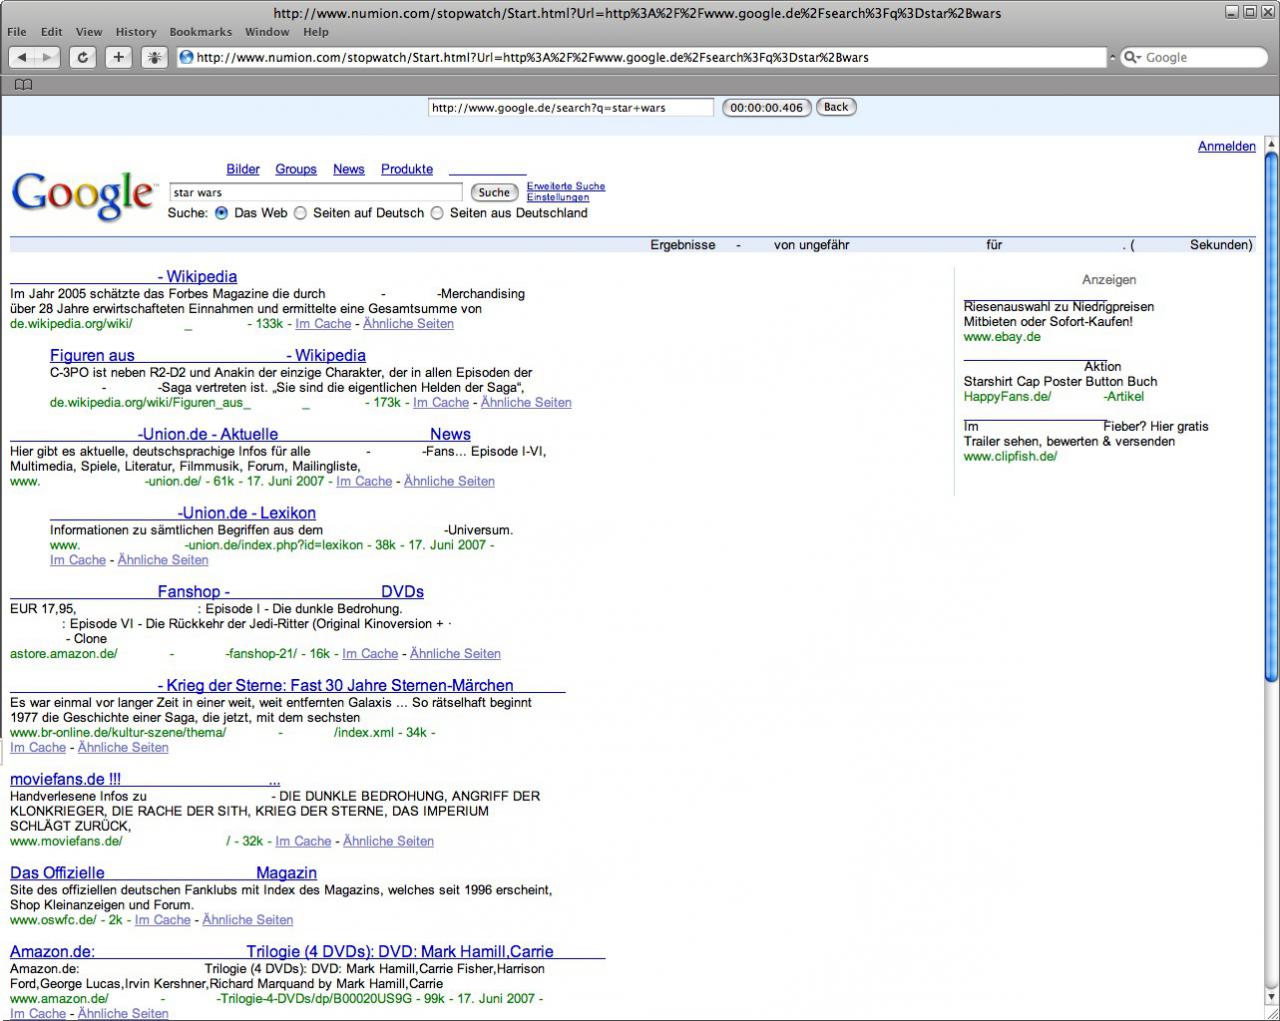Open the Groups link
This screenshot has height=1021, width=1280.
[x=296, y=170]
